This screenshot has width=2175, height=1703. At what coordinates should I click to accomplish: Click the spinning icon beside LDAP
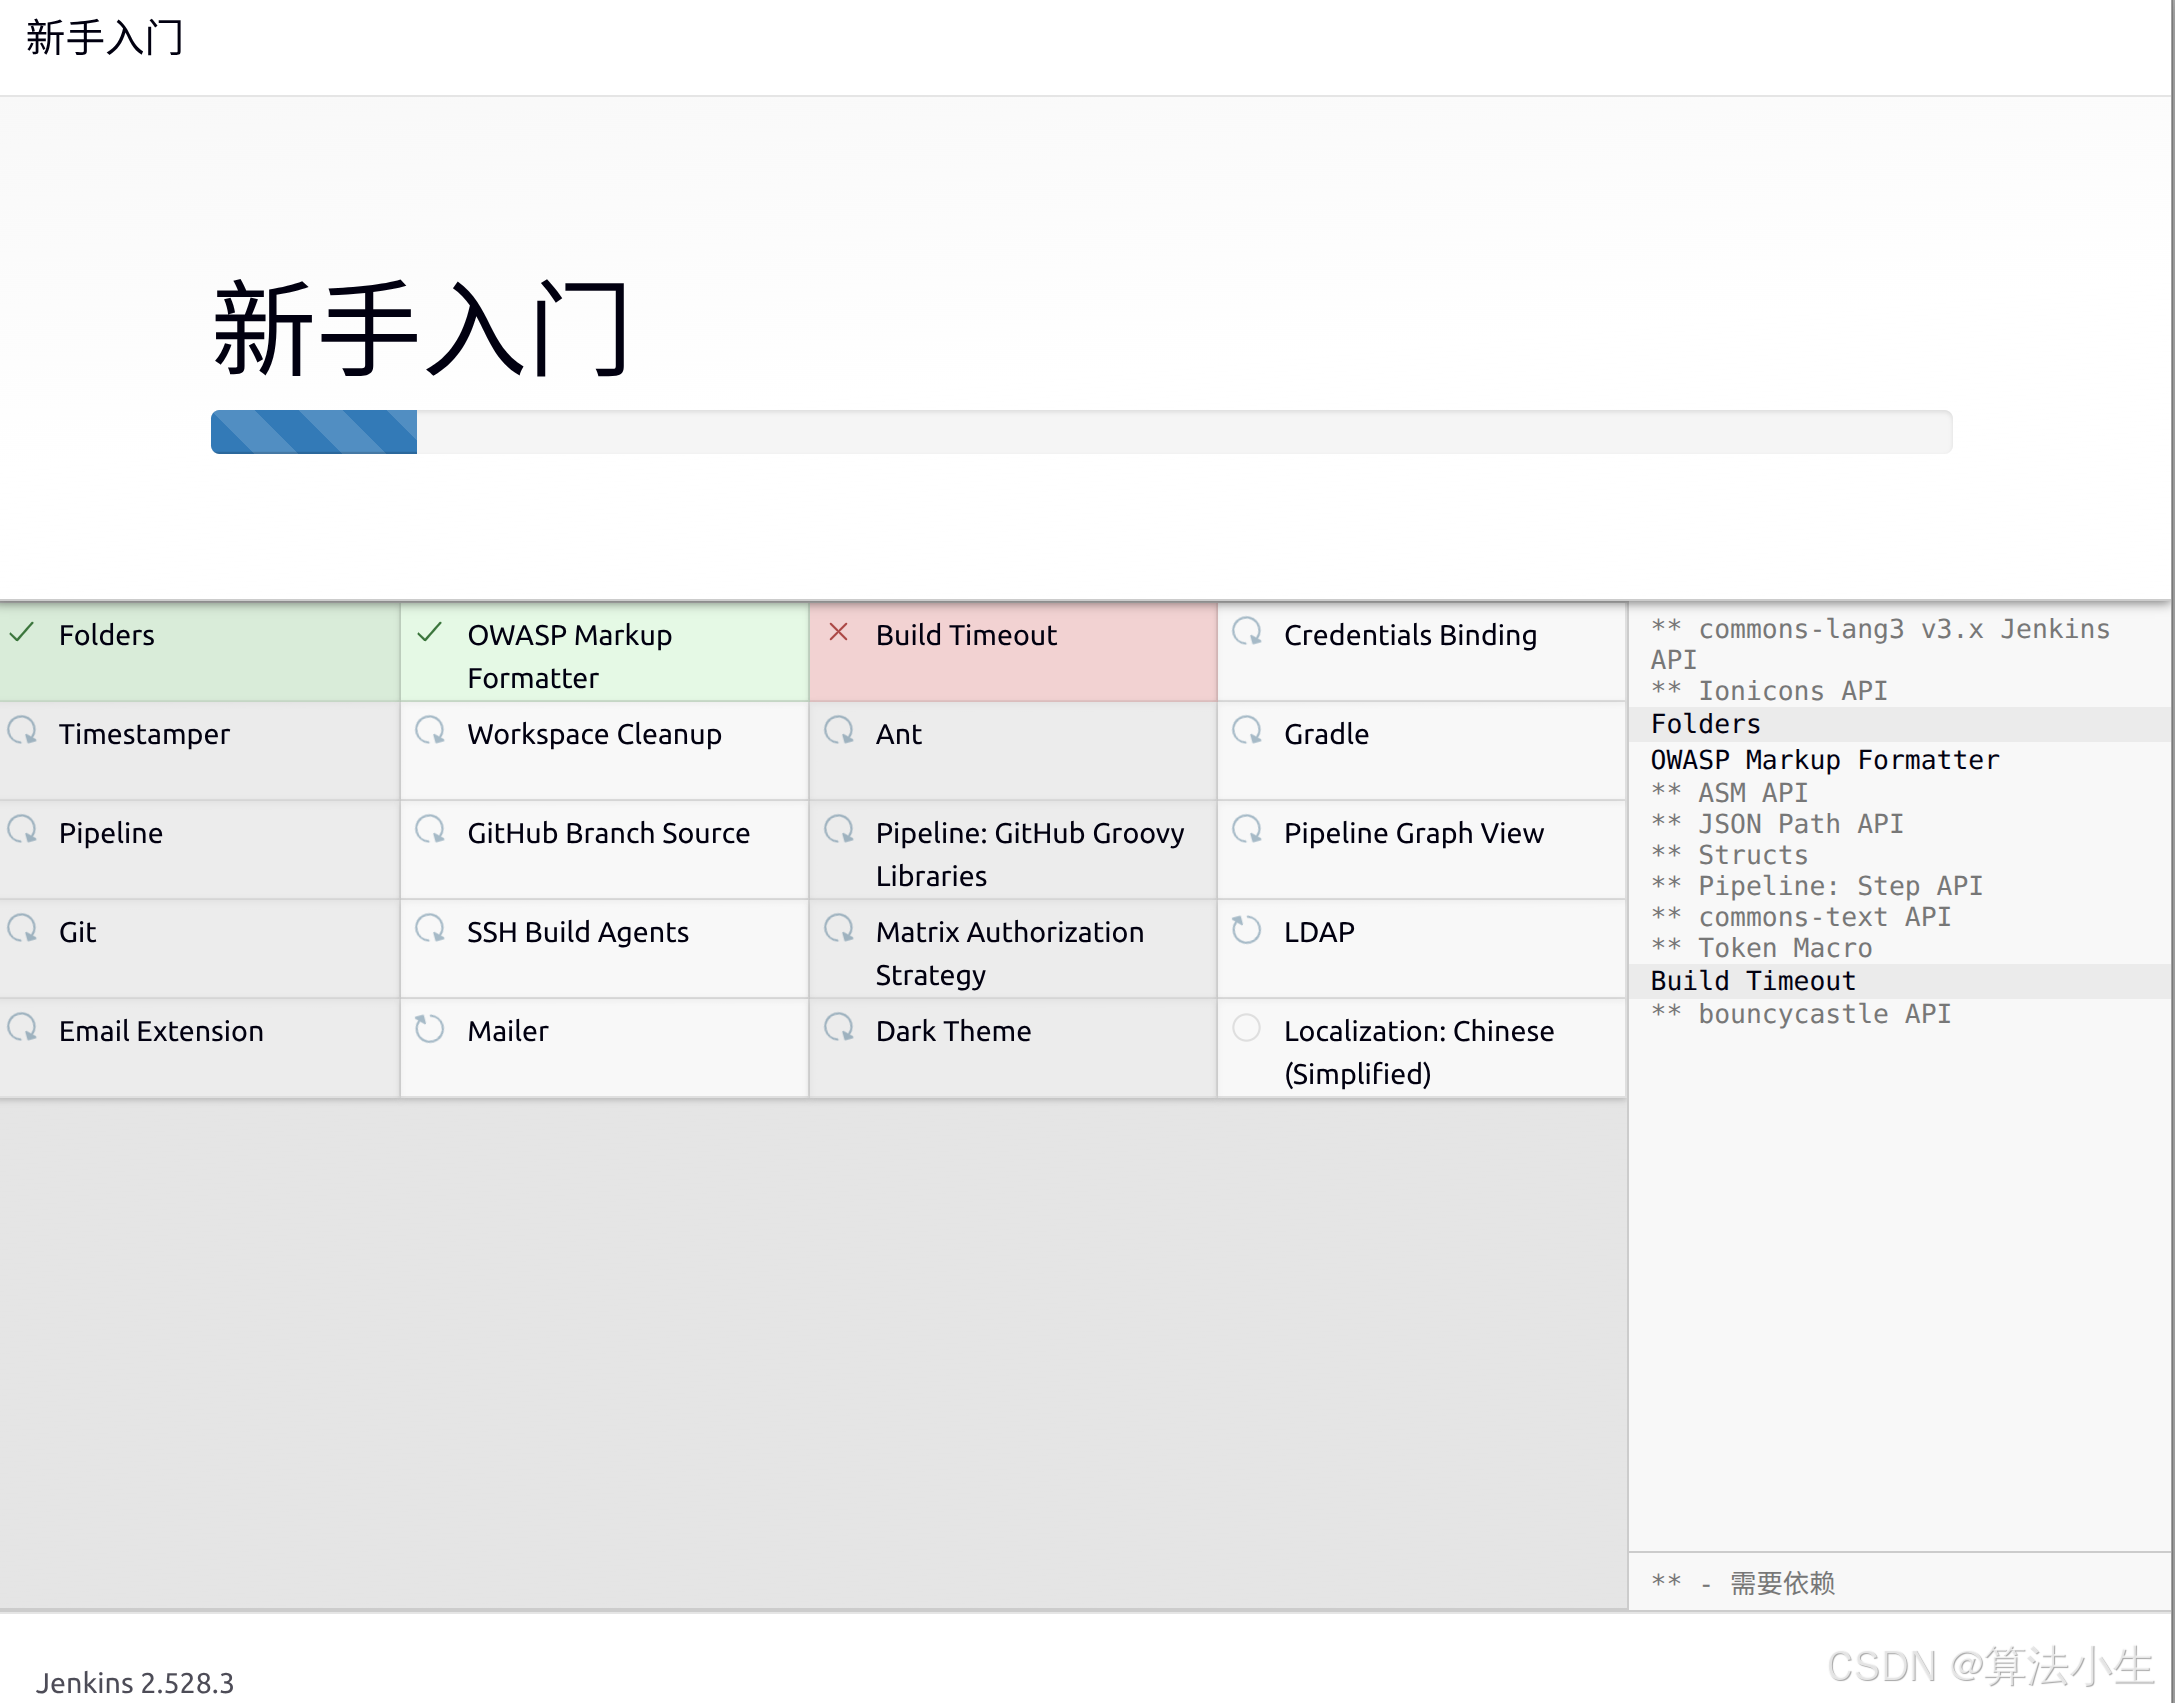tap(1246, 930)
